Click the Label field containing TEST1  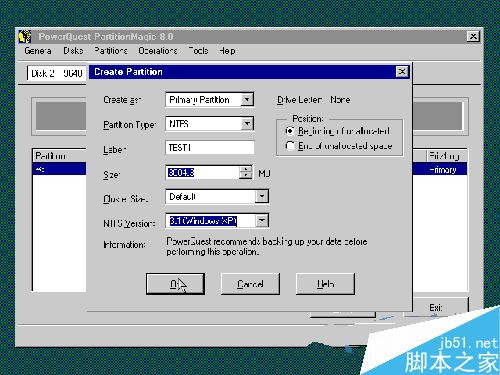(210, 147)
